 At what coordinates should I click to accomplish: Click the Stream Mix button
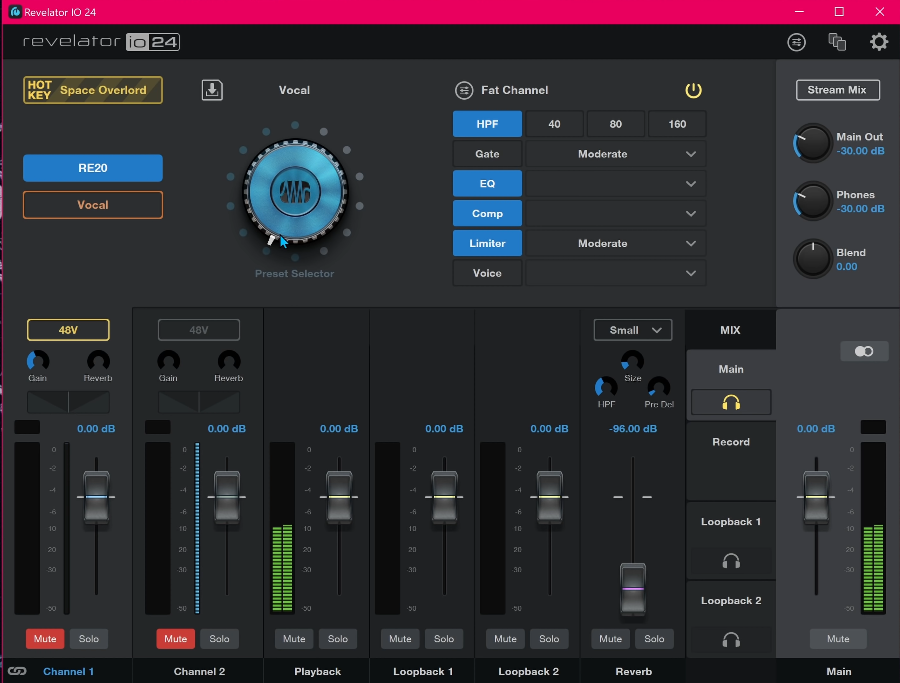coord(837,90)
